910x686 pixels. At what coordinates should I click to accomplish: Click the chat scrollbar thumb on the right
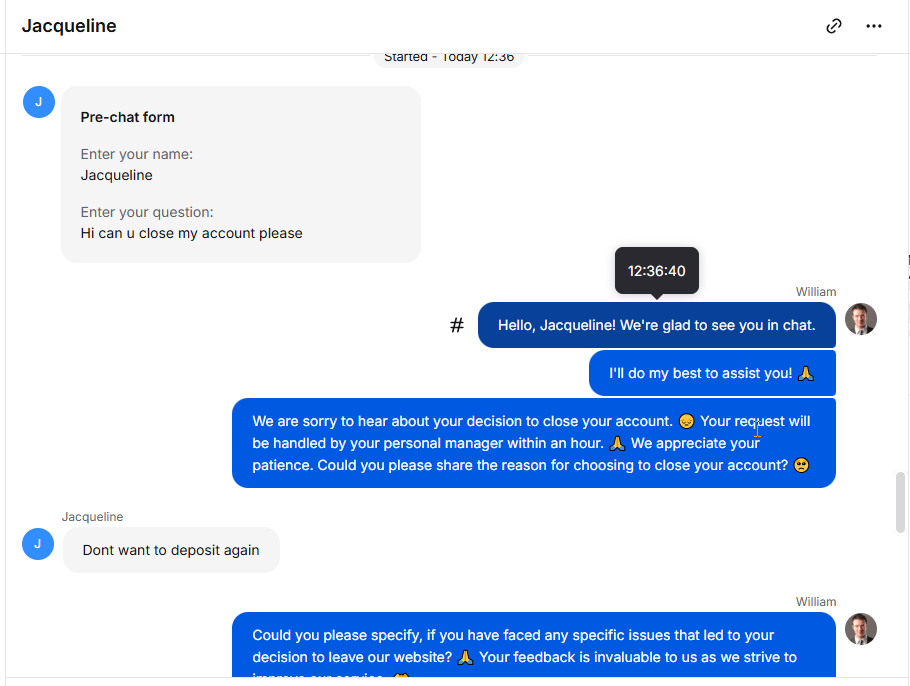(900, 503)
